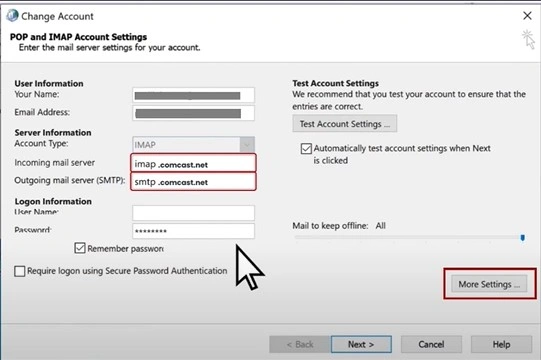Click the Mail to keep offline slider handle
This screenshot has height=360, width=541.
tap(523, 237)
